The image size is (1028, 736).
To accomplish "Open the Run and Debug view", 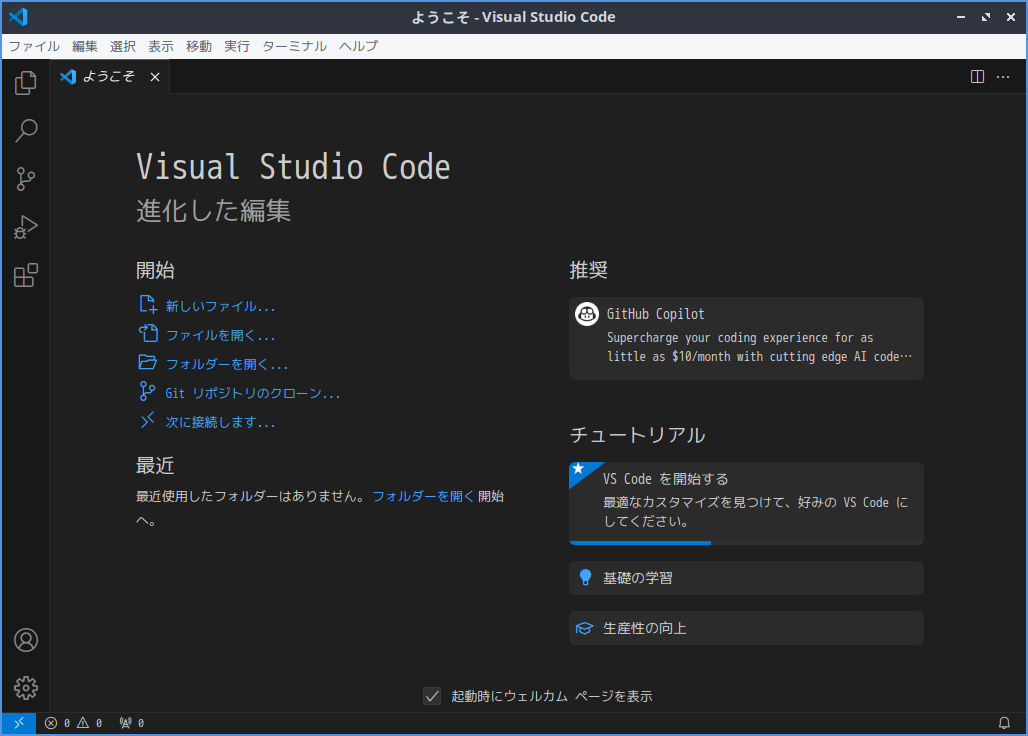I will [26, 227].
